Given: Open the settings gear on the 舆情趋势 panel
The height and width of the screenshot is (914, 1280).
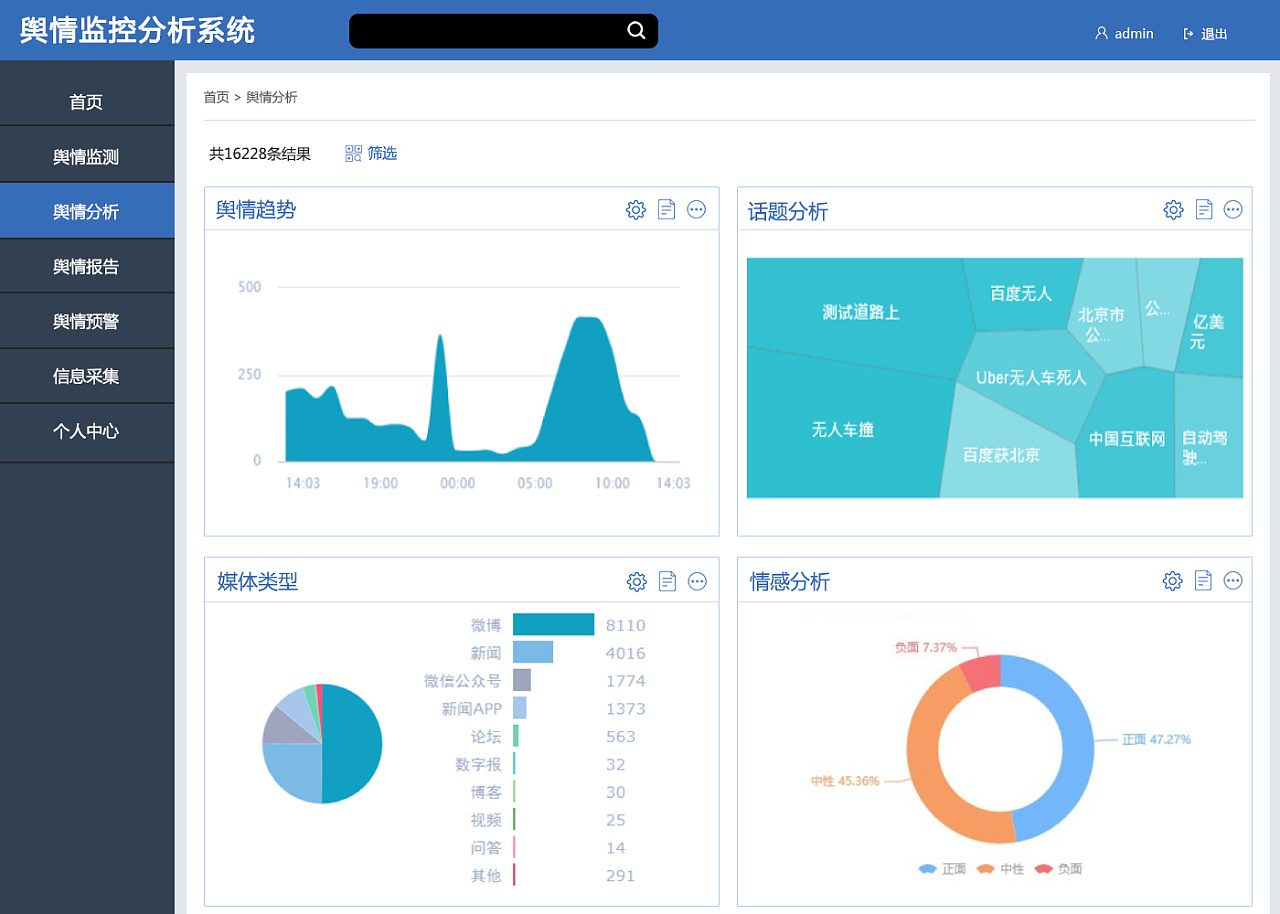Looking at the screenshot, I should coord(635,210).
